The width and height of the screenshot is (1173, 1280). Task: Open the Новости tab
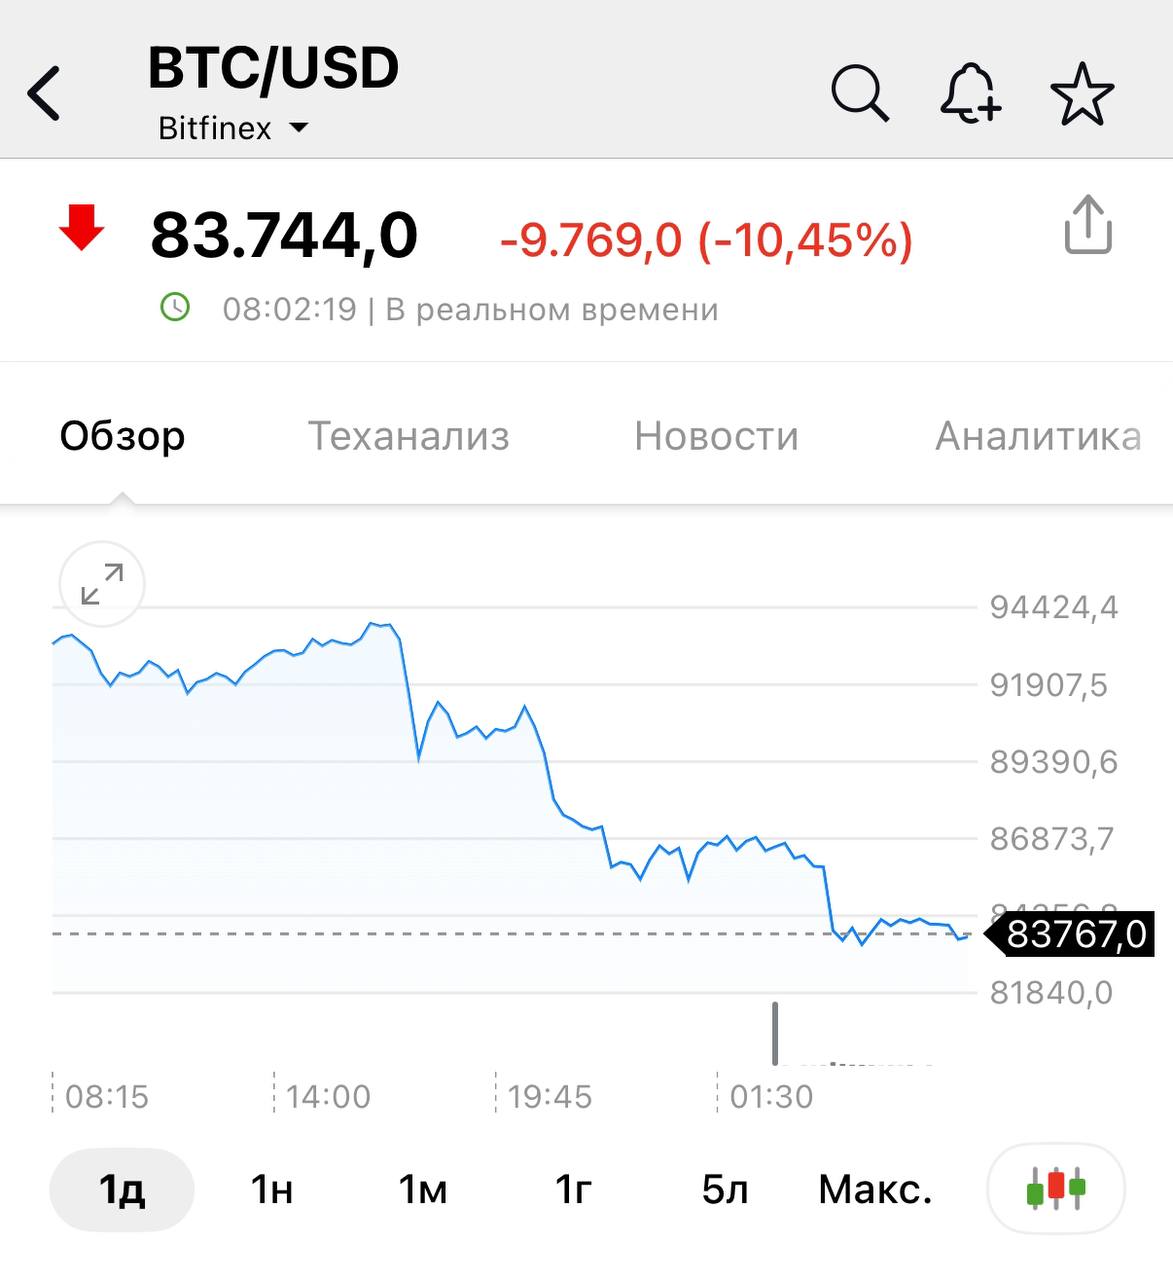pos(716,436)
